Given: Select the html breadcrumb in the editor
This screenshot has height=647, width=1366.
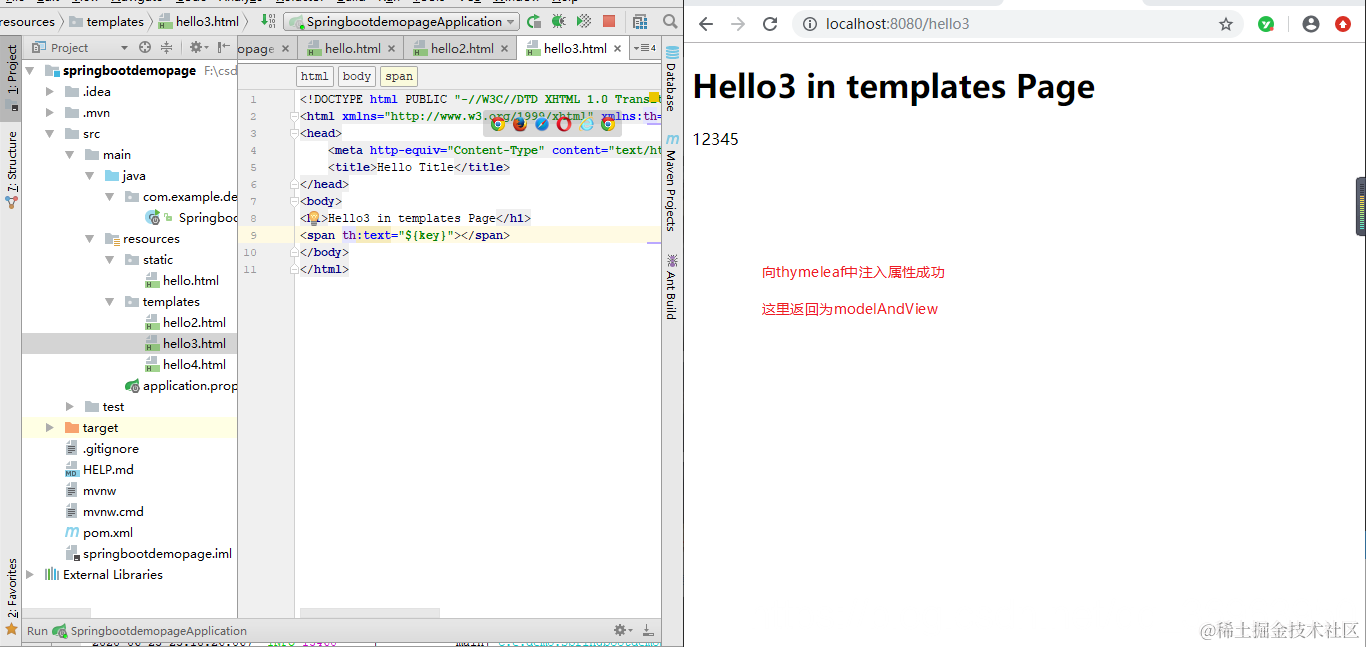Looking at the screenshot, I should 314,76.
